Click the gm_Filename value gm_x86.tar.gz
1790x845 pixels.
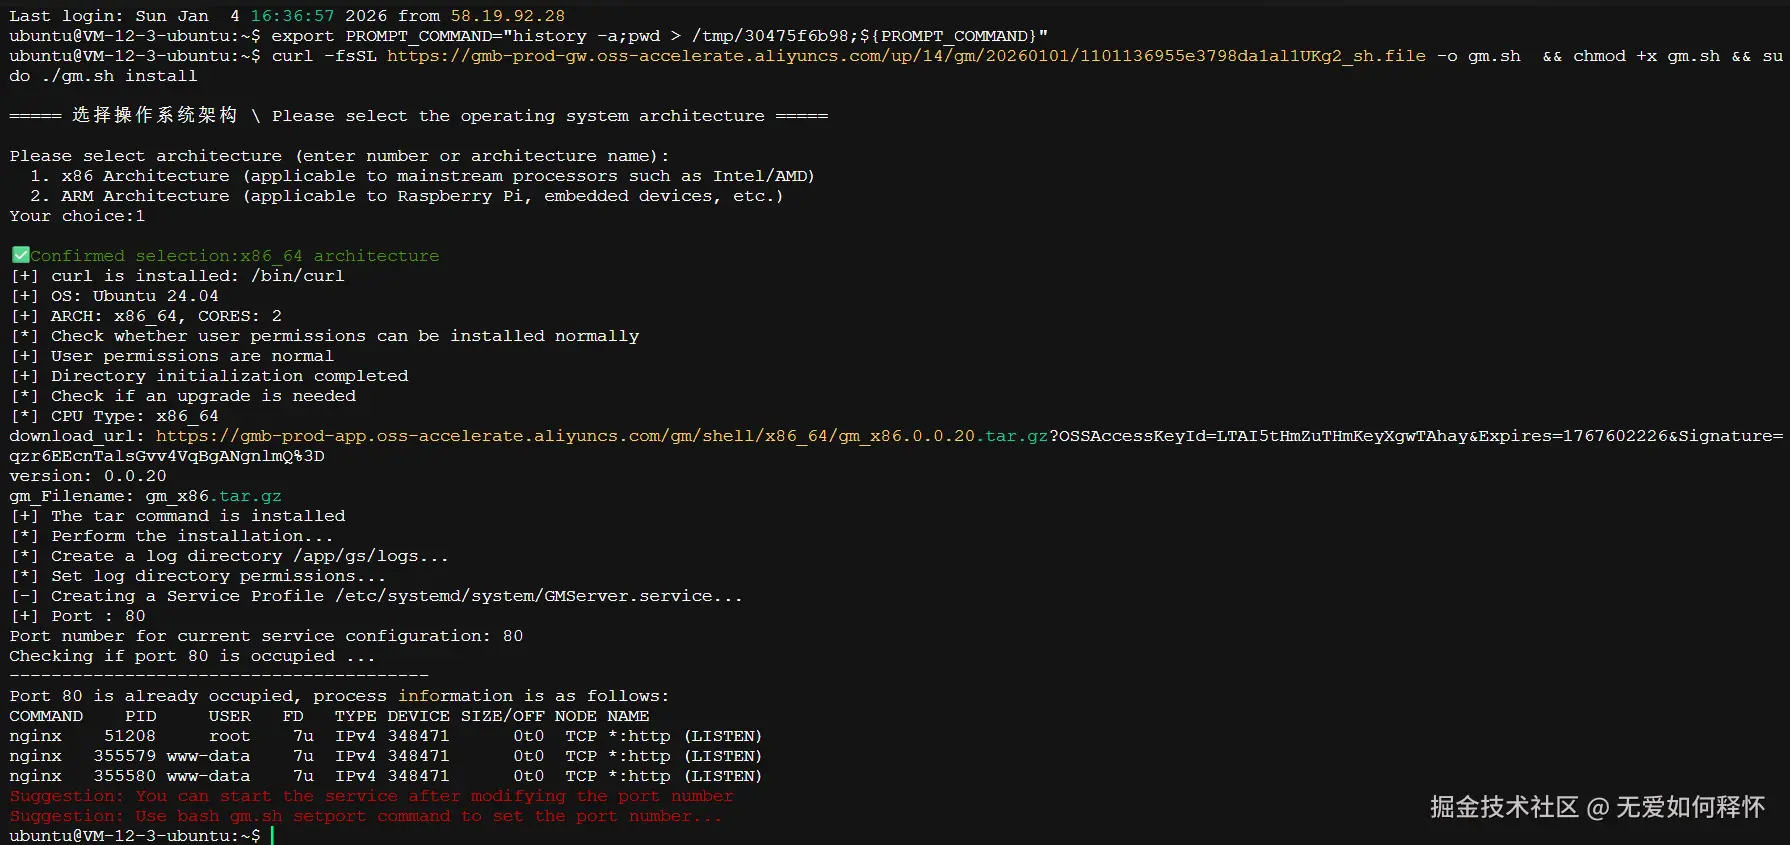(213, 496)
